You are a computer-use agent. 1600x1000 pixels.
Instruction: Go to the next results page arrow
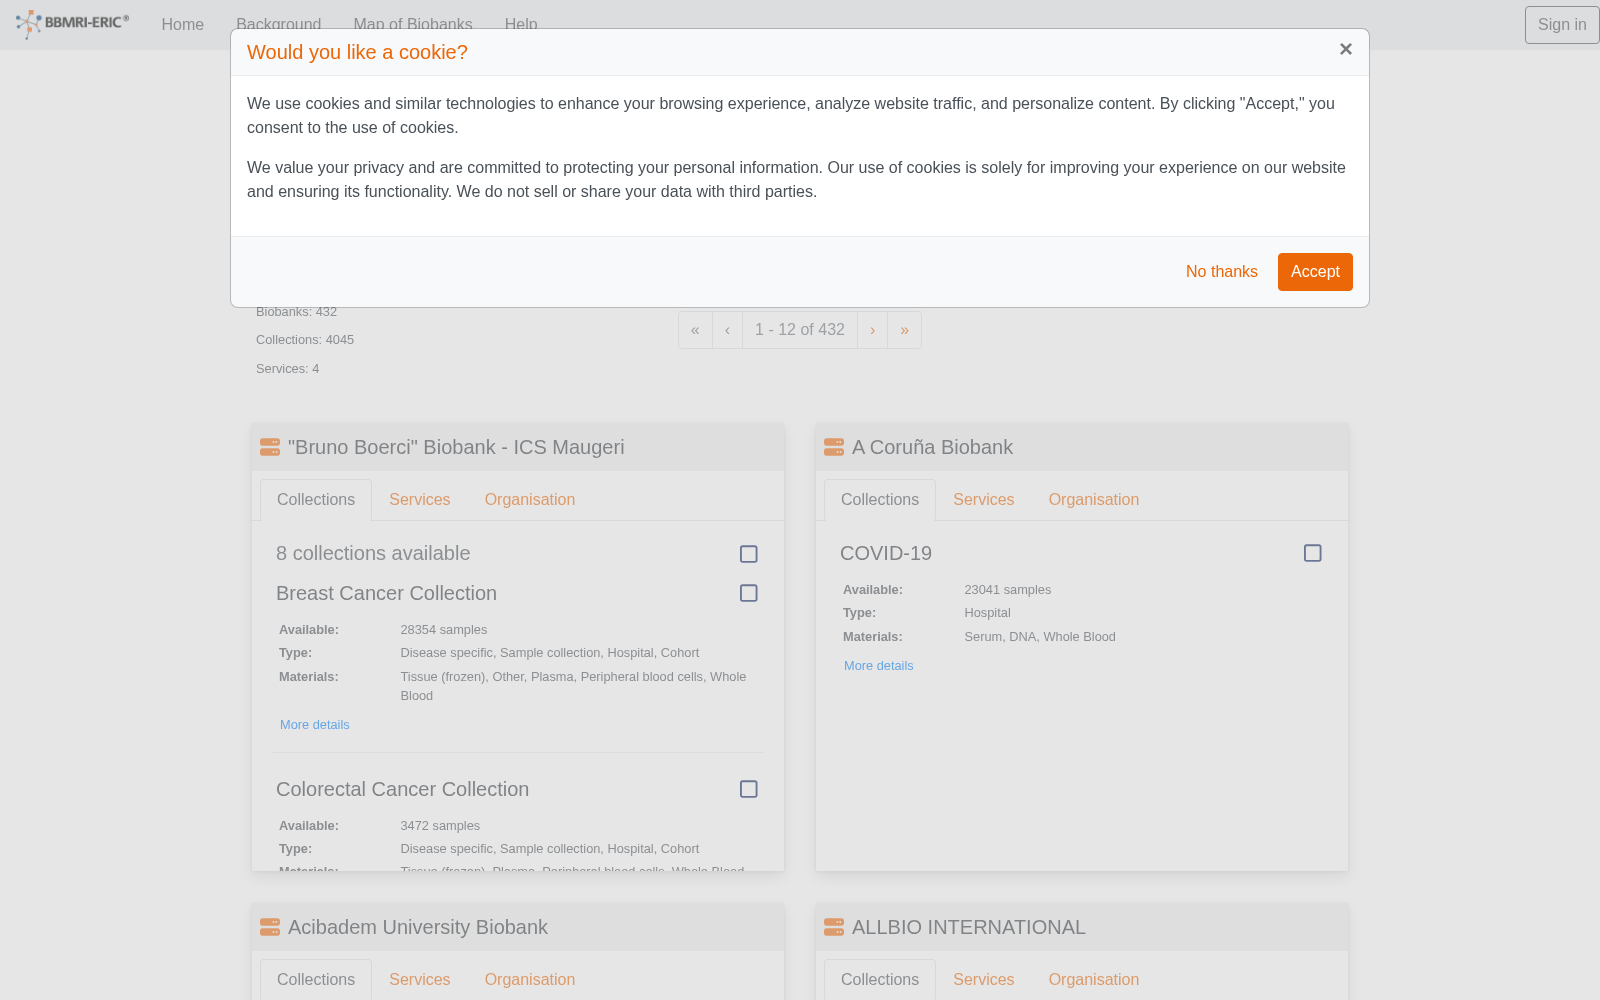pos(872,330)
